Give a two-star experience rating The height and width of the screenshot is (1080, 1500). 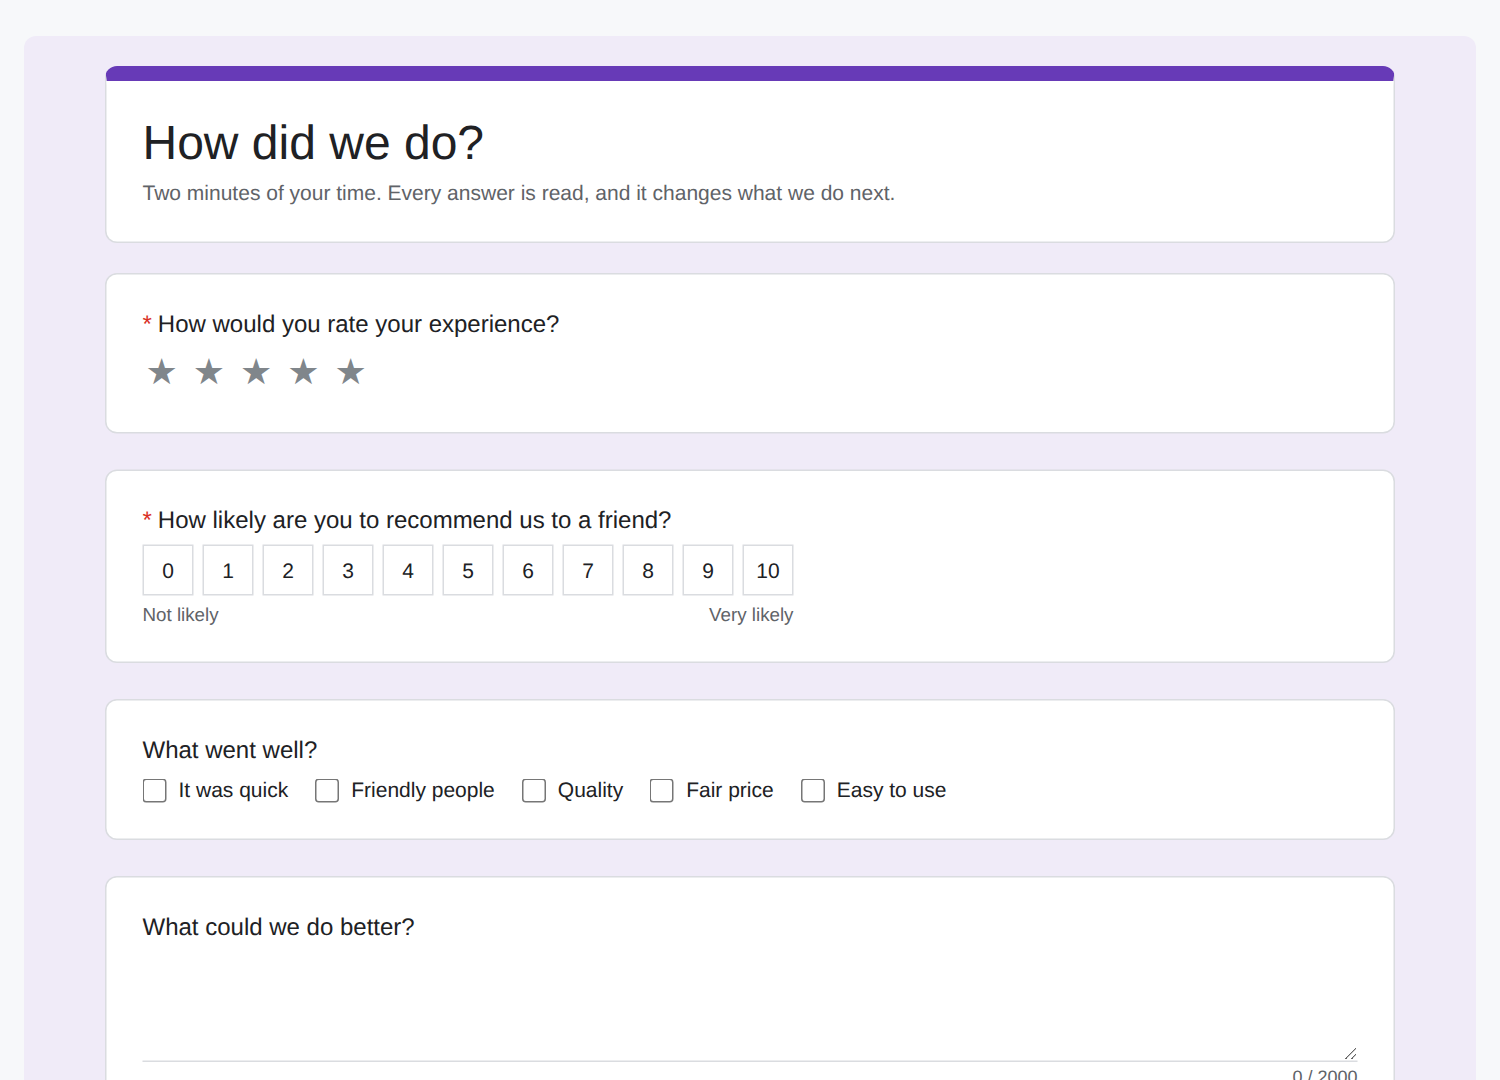tap(209, 372)
